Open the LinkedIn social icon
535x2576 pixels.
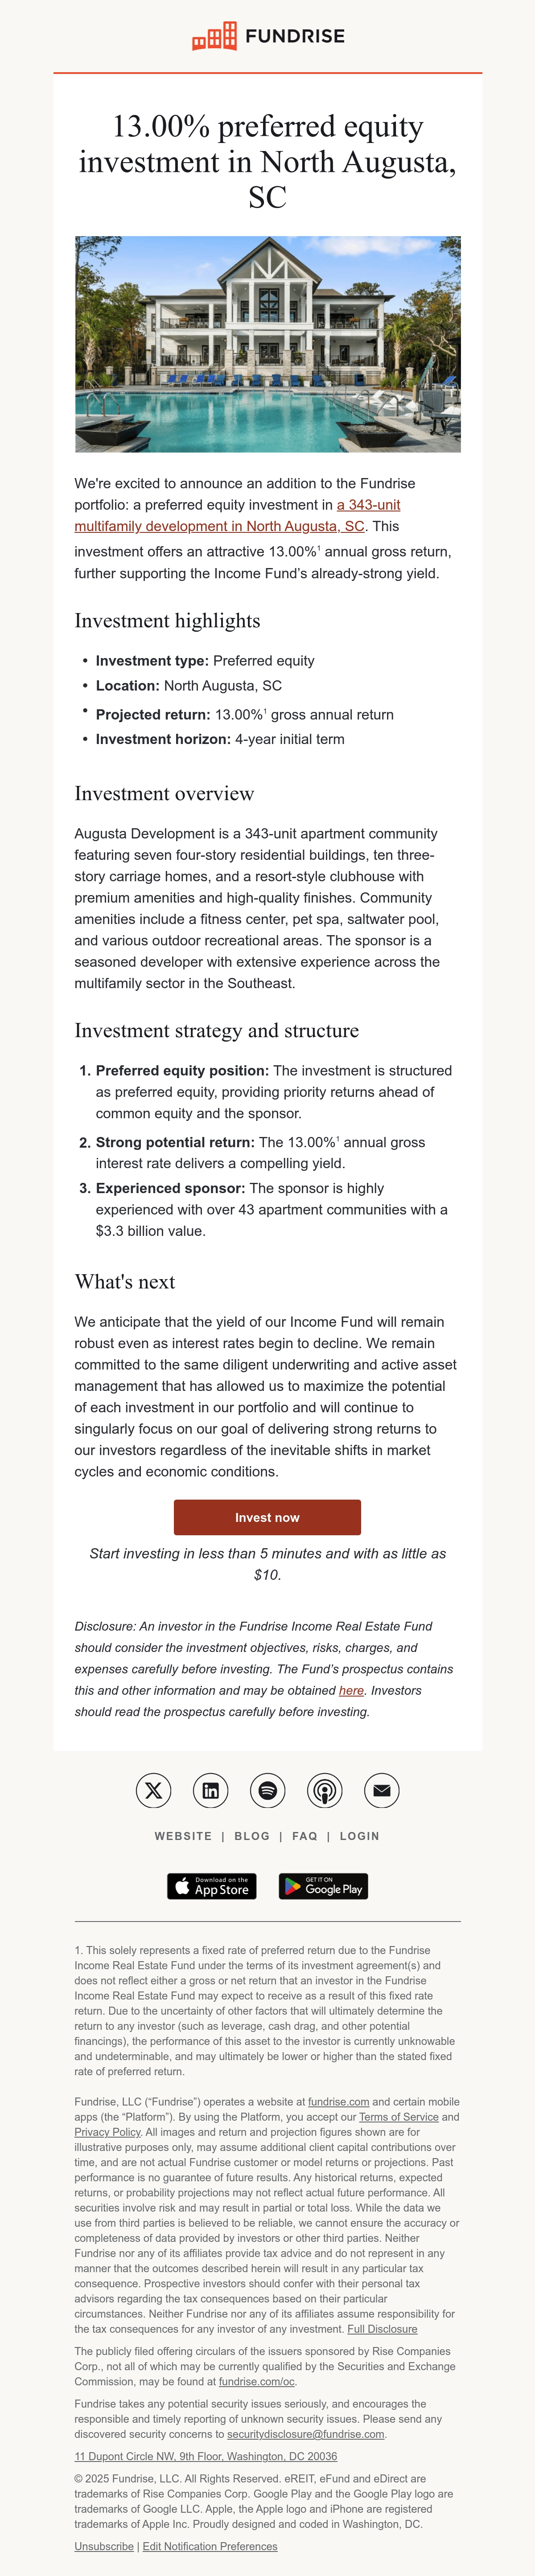pyautogui.click(x=210, y=1790)
